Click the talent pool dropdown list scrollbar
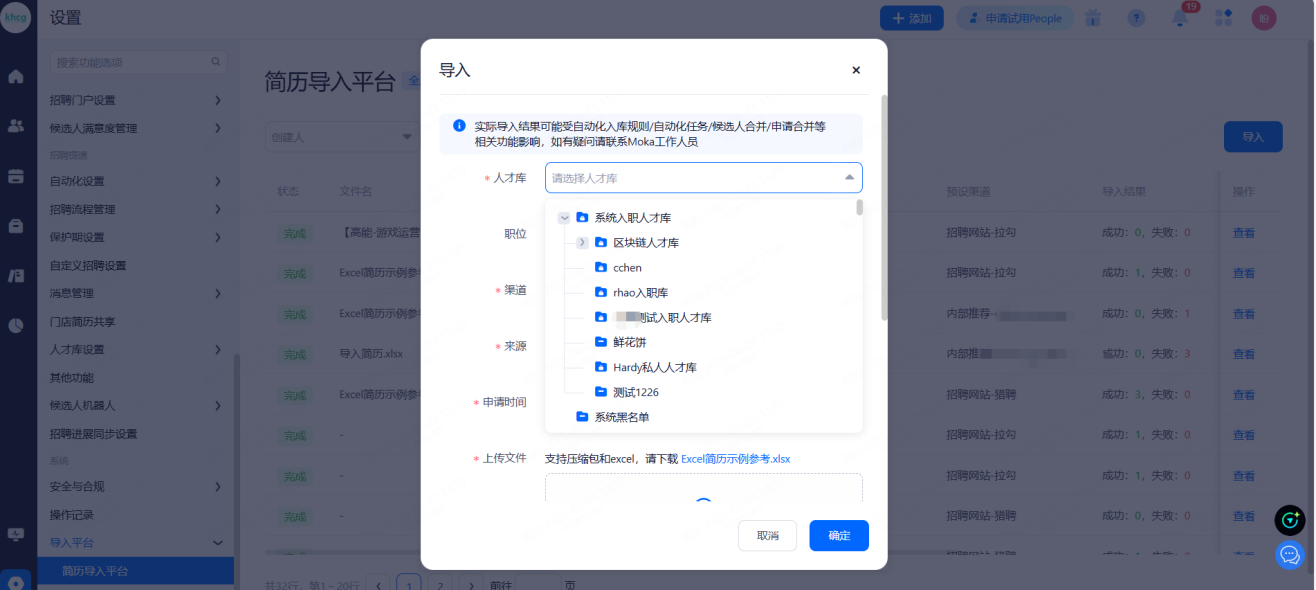The width and height of the screenshot is (1316, 590). point(859,208)
